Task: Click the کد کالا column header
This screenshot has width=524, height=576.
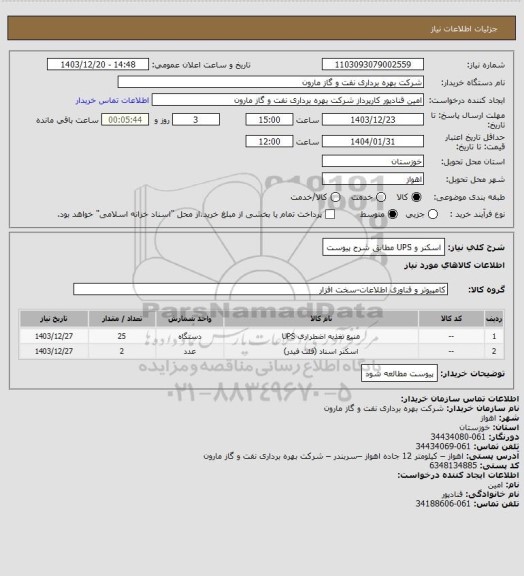Action: point(451,319)
